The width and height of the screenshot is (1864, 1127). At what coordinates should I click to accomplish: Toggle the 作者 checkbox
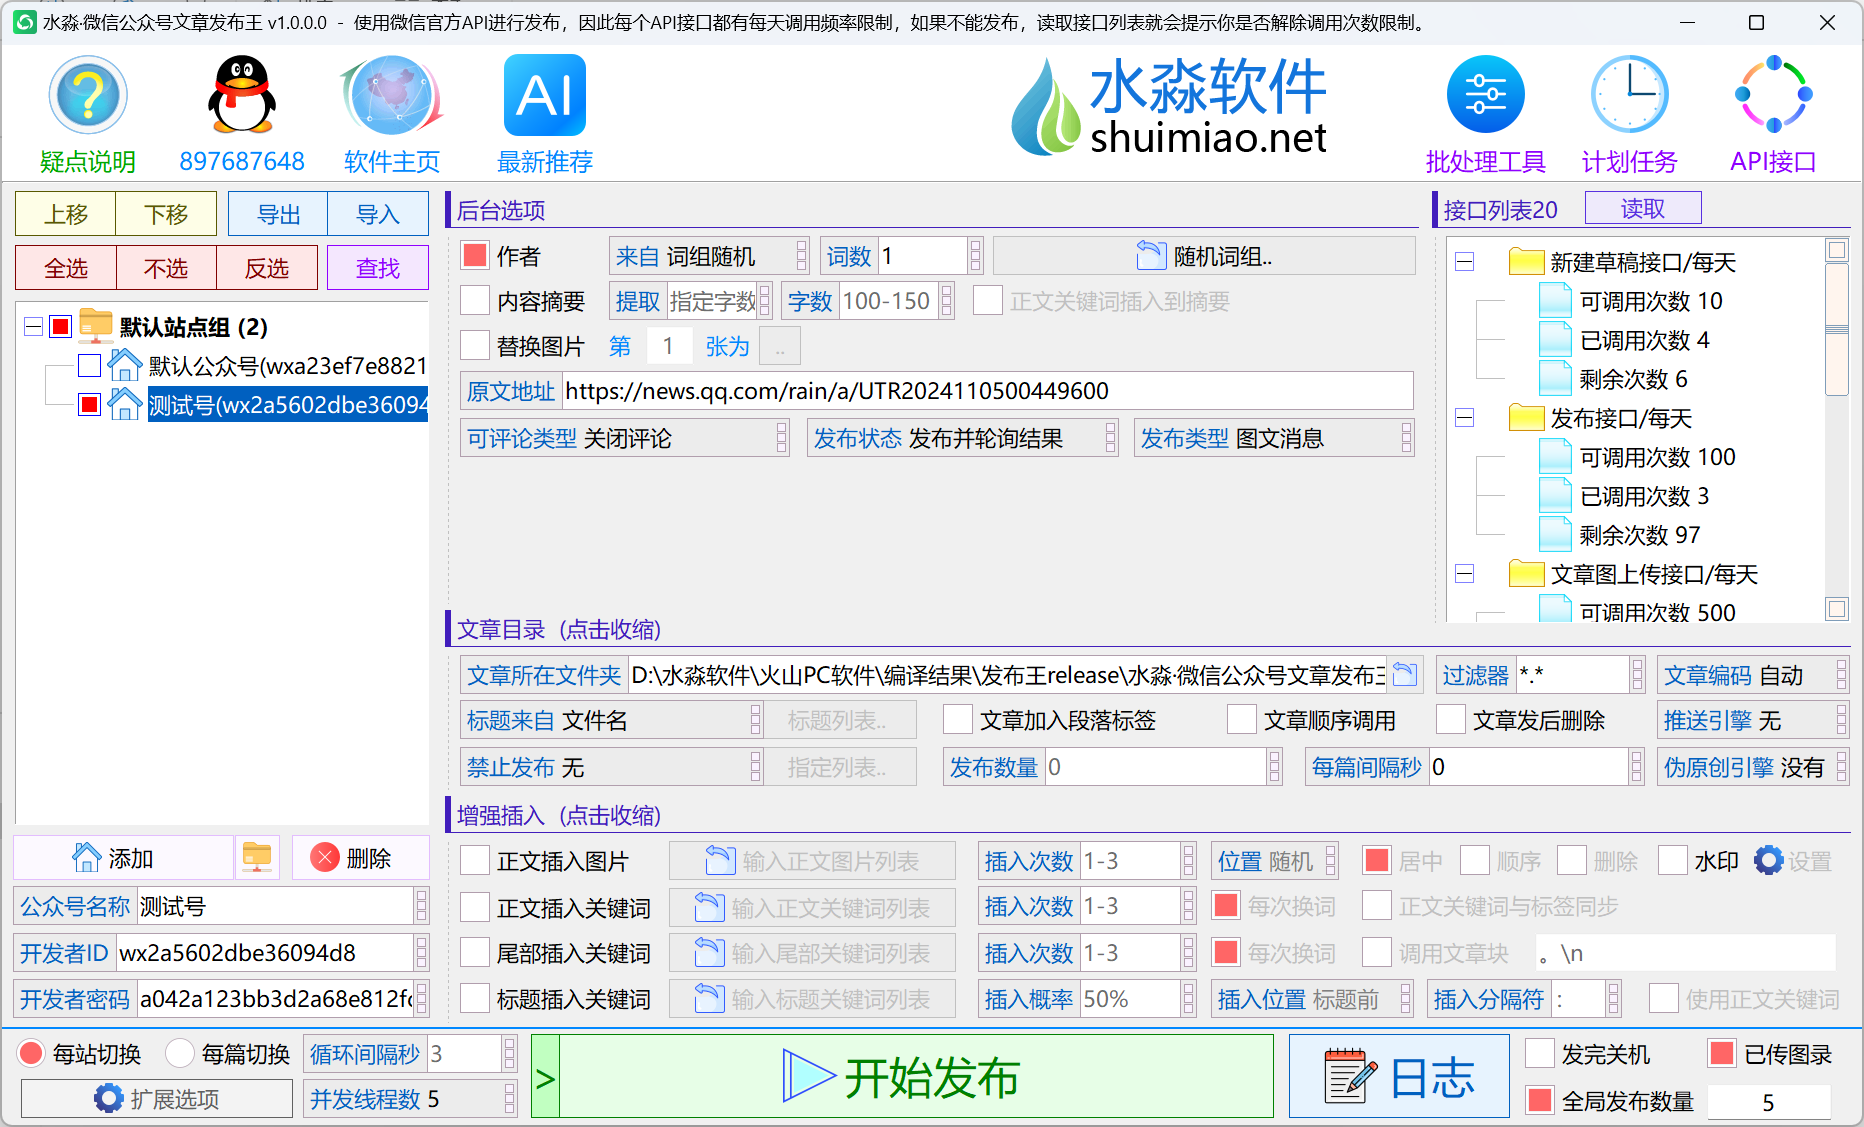[x=475, y=256]
